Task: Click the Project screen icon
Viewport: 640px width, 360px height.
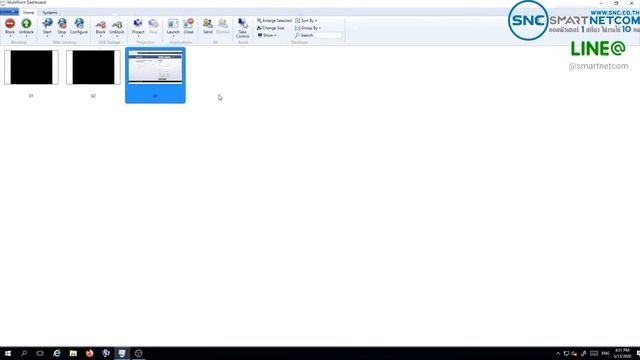Action: click(x=138, y=24)
